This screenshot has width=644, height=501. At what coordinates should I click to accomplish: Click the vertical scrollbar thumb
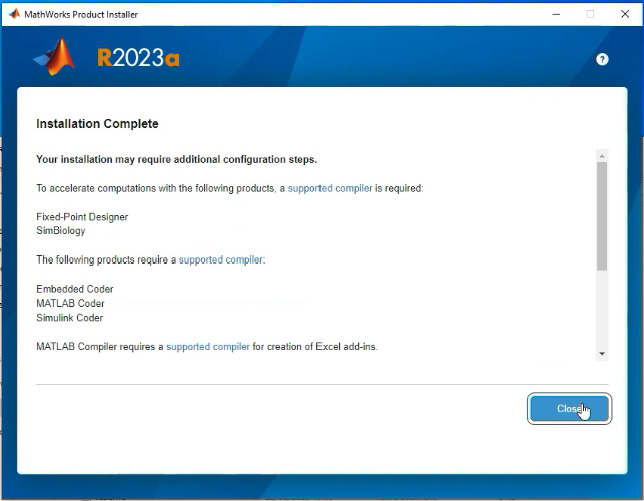[602, 216]
